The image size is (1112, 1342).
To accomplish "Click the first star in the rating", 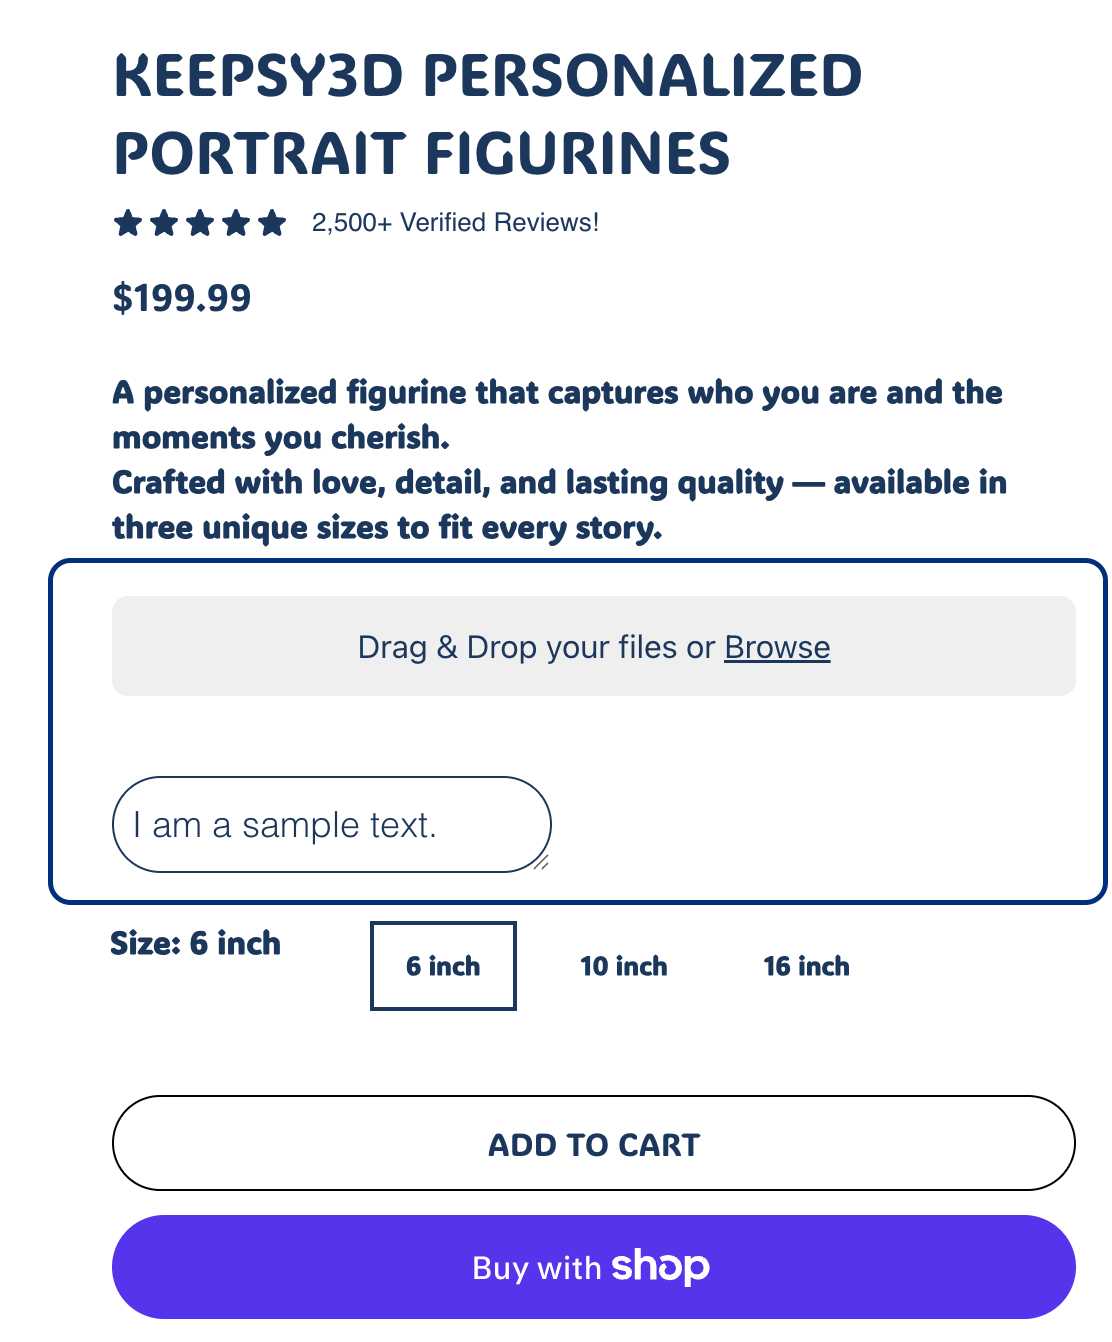I will pos(128,222).
